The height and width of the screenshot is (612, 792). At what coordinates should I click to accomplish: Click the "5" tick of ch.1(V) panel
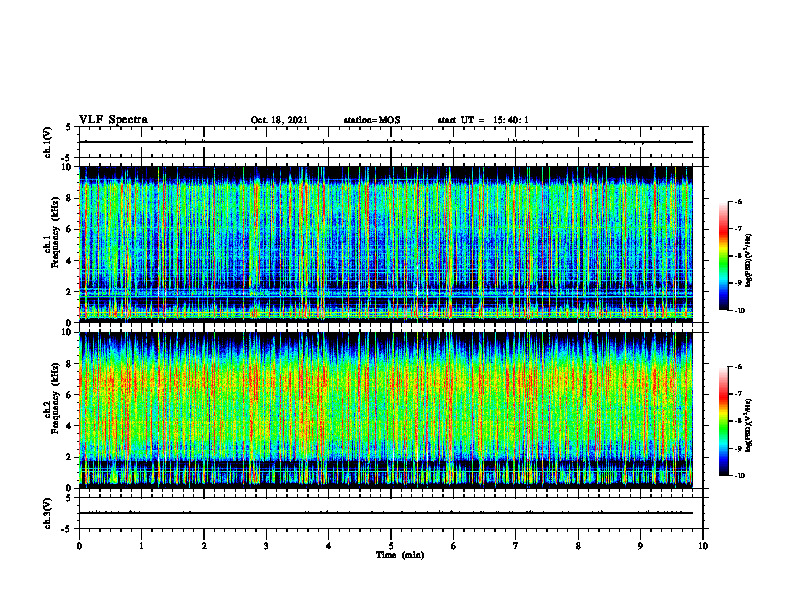point(69,127)
